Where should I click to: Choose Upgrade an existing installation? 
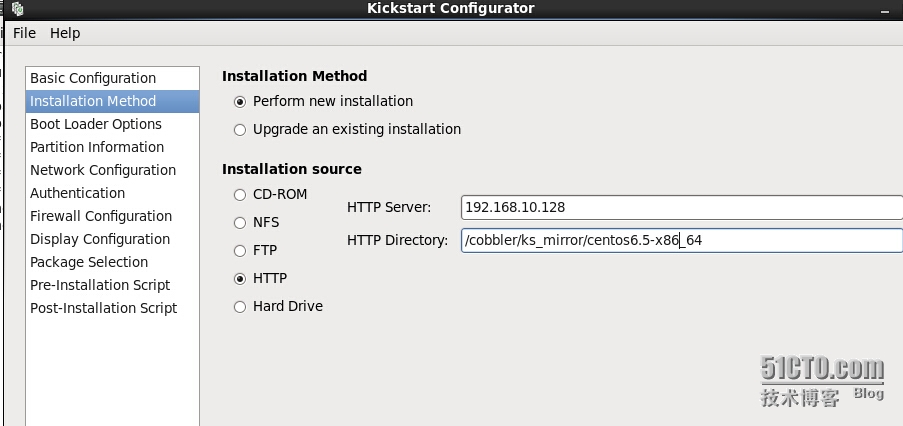pyautogui.click(x=240, y=130)
